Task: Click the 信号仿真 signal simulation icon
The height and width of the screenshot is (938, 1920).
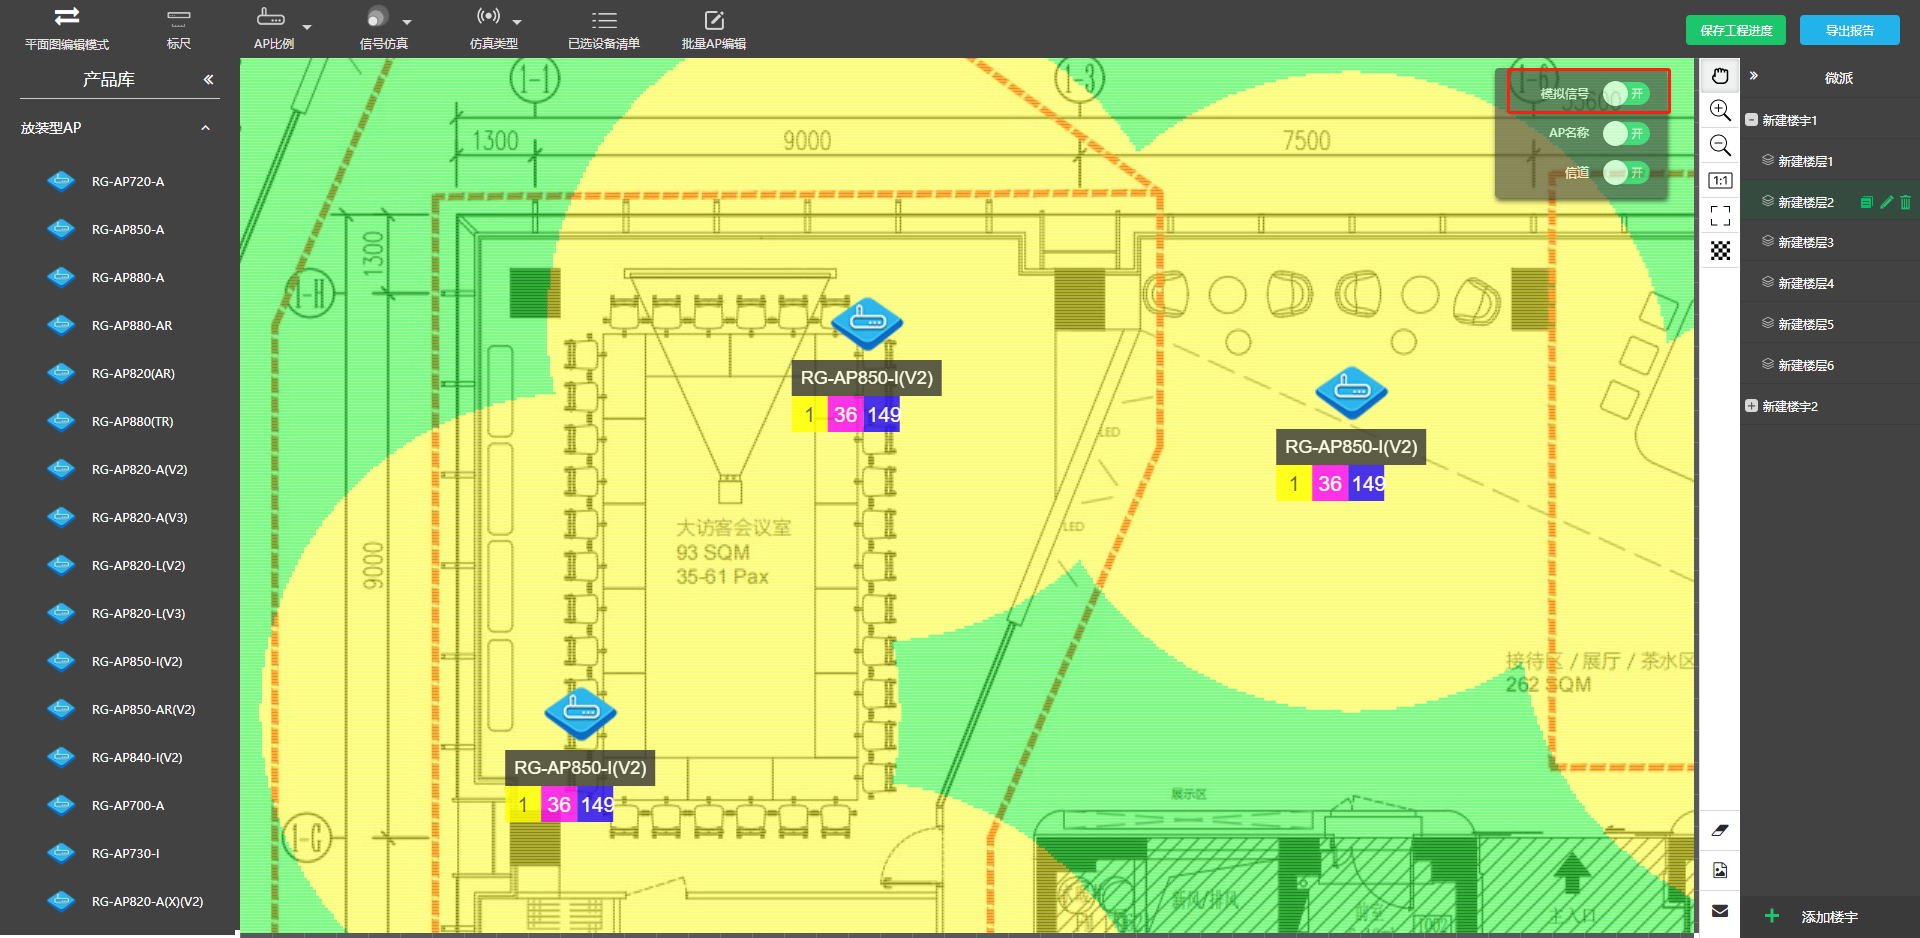Action: tap(377, 17)
